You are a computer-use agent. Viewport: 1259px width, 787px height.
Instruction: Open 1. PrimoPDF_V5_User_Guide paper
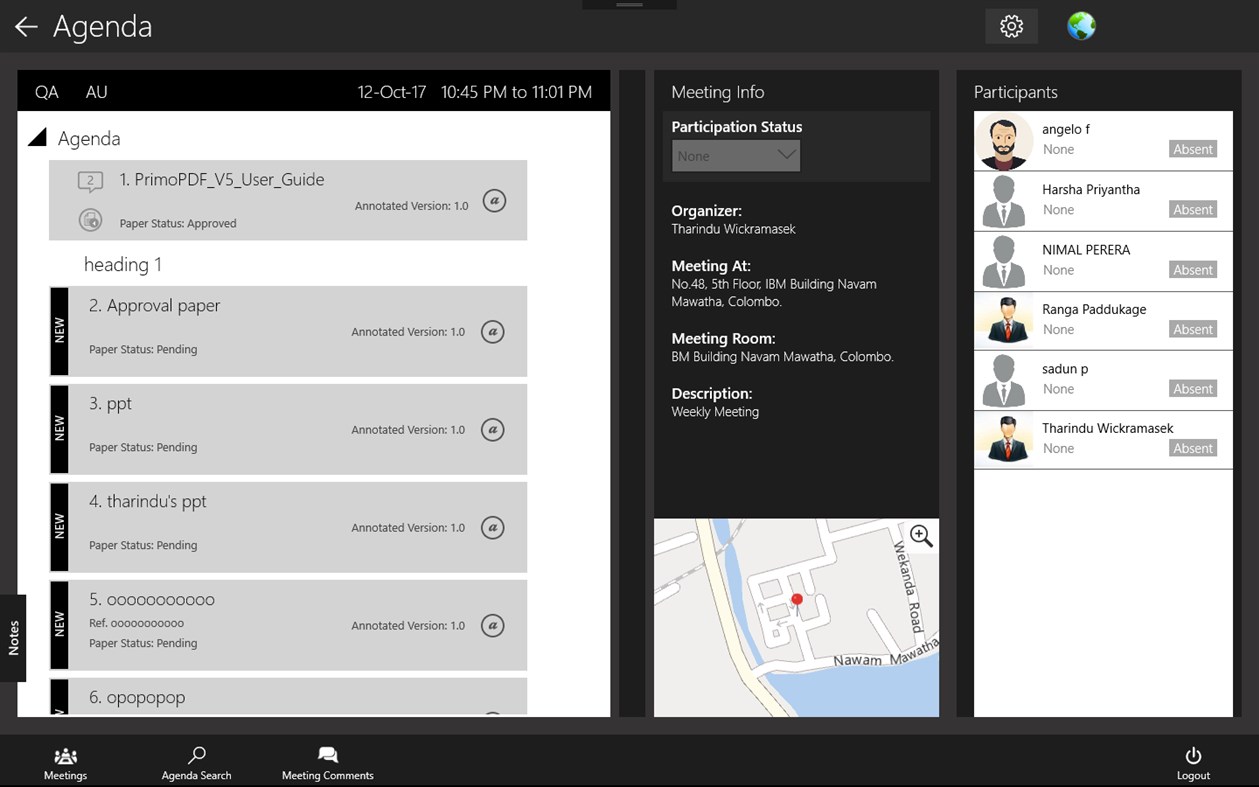288,200
